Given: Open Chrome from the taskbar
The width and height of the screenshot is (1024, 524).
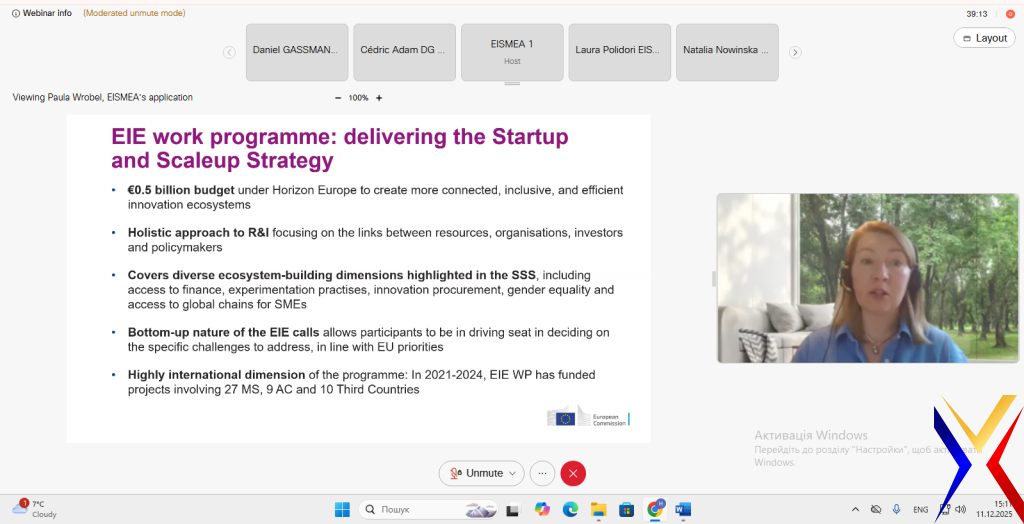Looking at the screenshot, I should [655, 509].
